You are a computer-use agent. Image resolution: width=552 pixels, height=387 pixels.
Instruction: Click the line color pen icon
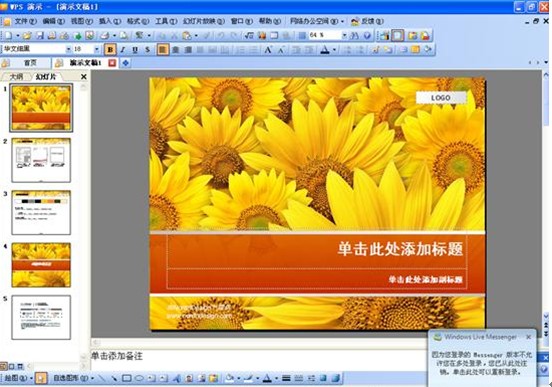(249, 378)
